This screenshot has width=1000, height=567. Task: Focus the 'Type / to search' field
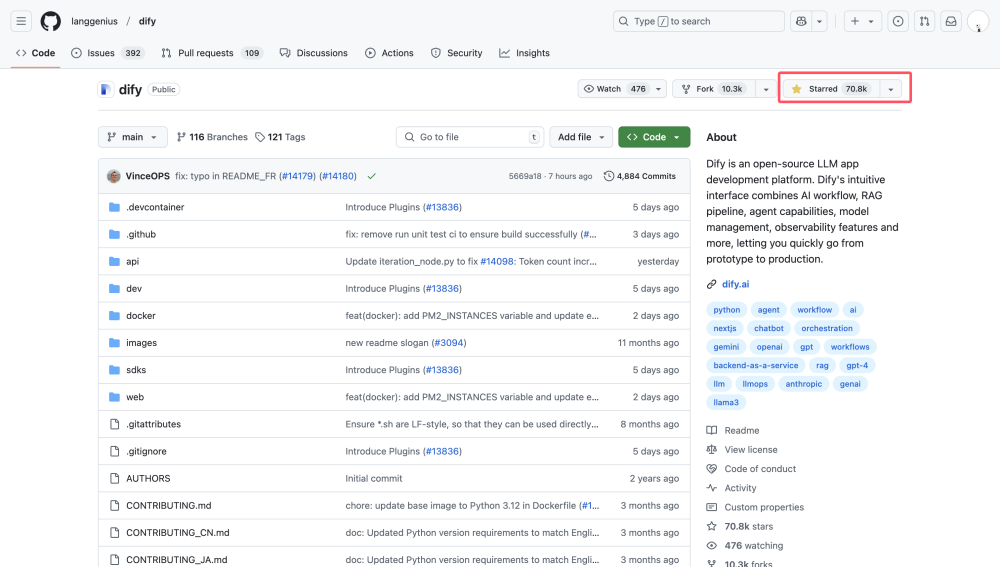698,21
